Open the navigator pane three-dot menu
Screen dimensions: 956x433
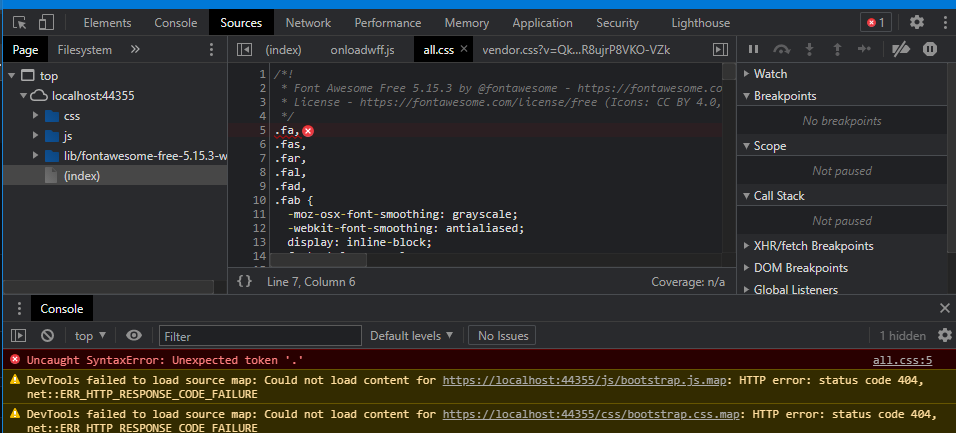click(x=212, y=49)
